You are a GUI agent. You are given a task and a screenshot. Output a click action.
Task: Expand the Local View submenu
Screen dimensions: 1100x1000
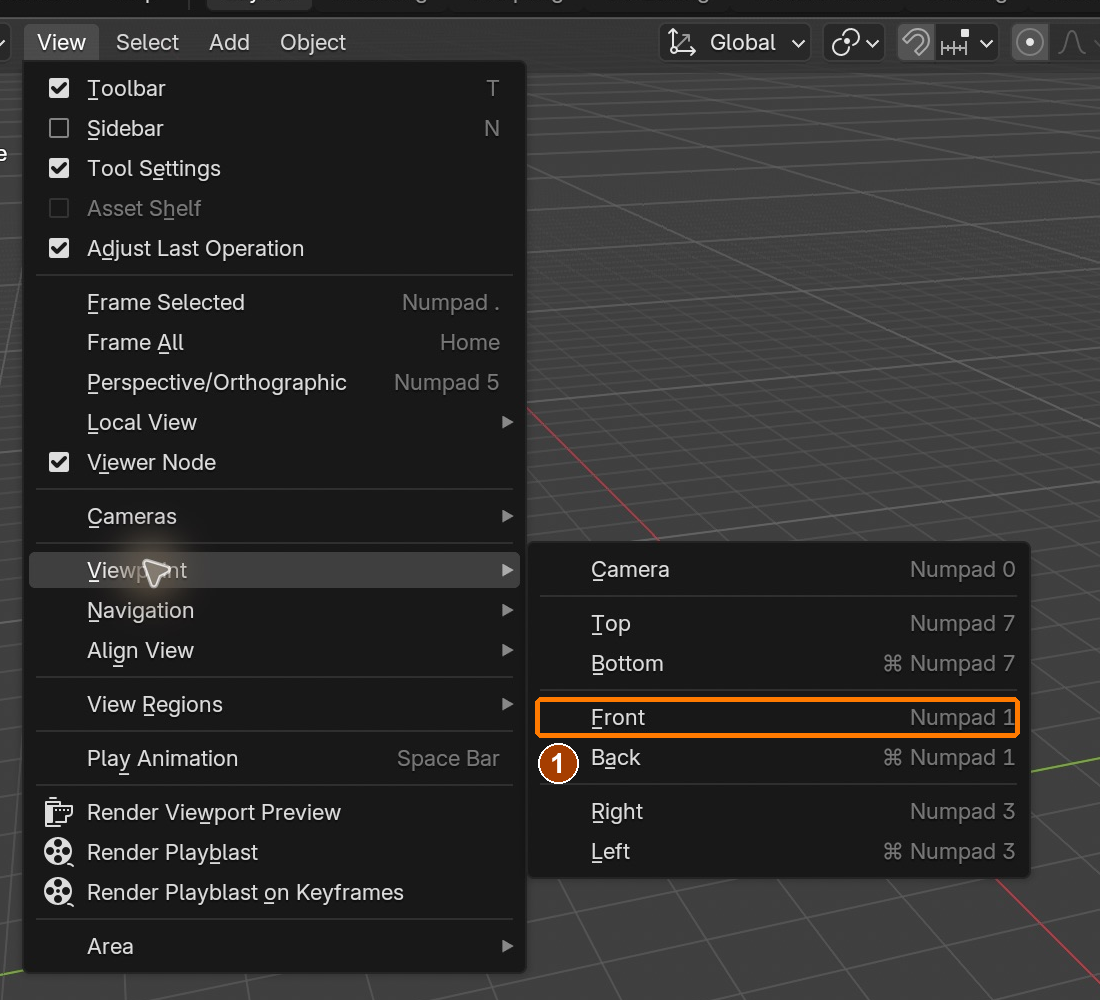(274, 422)
